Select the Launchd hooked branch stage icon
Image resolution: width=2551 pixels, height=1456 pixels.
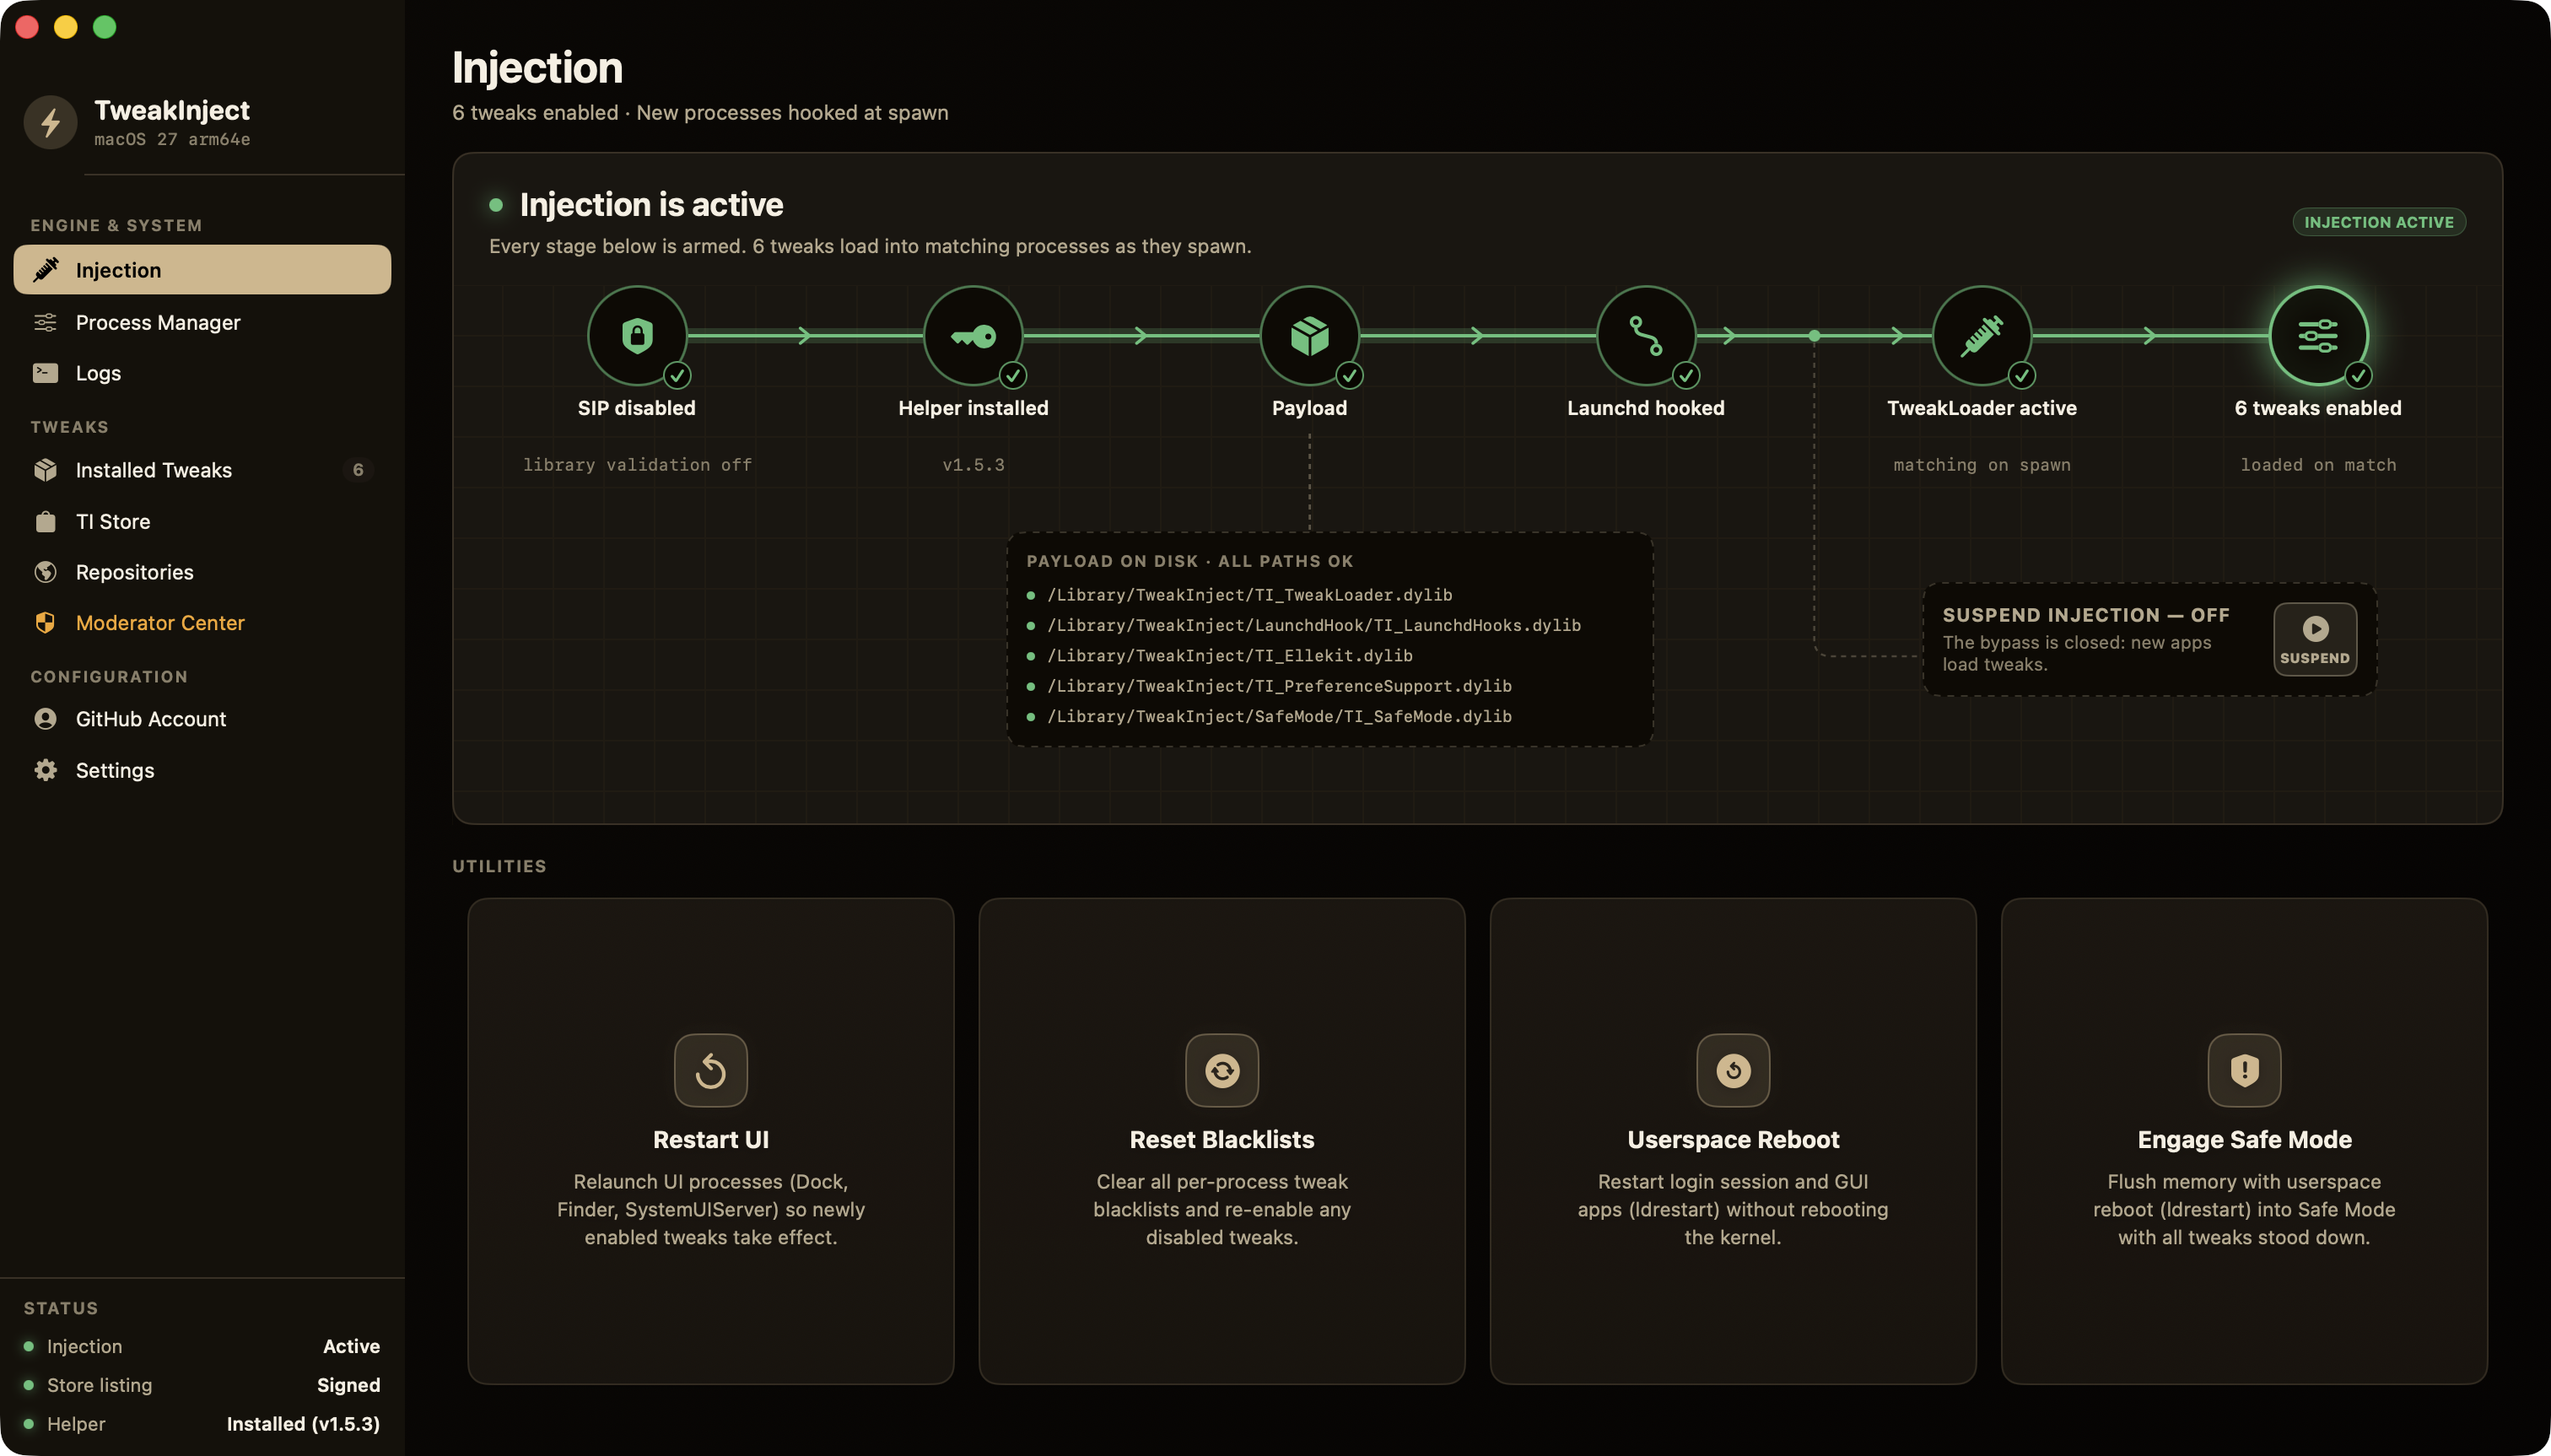click(1645, 336)
